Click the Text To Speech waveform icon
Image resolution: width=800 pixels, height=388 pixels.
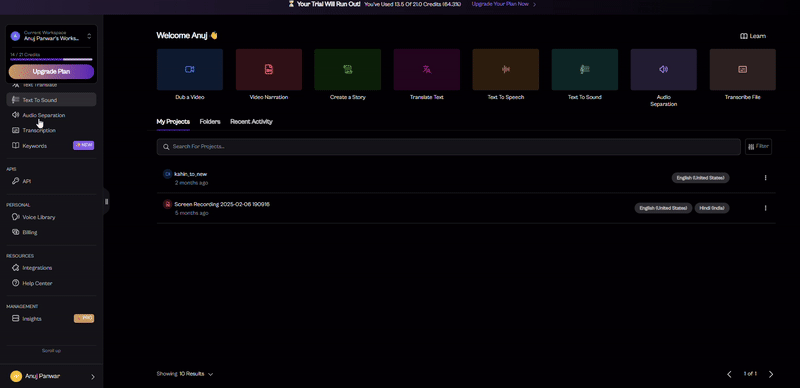pyautogui.click(x=506, y=69)
